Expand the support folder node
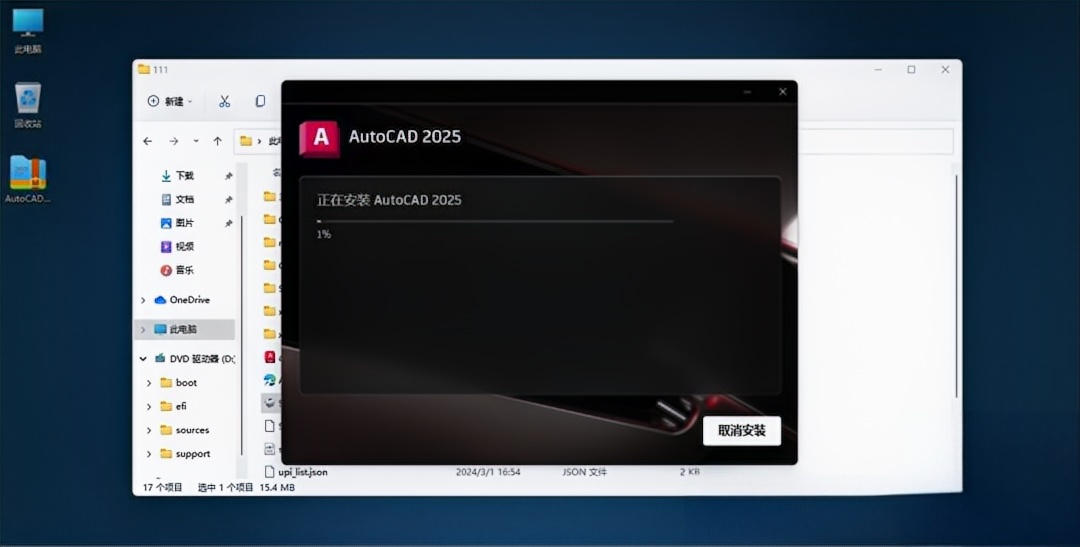 (x=149, y=454)
